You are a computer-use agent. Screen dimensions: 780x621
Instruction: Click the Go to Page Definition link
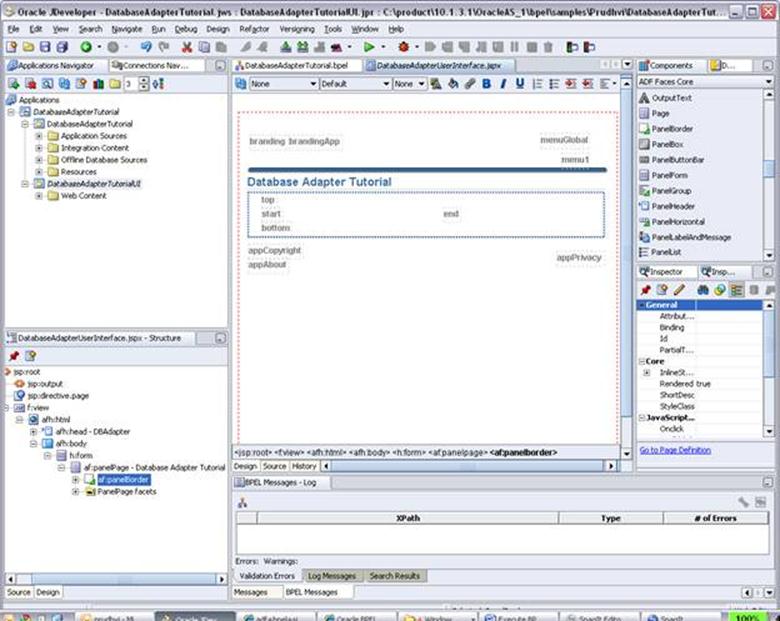coord(675,450)
